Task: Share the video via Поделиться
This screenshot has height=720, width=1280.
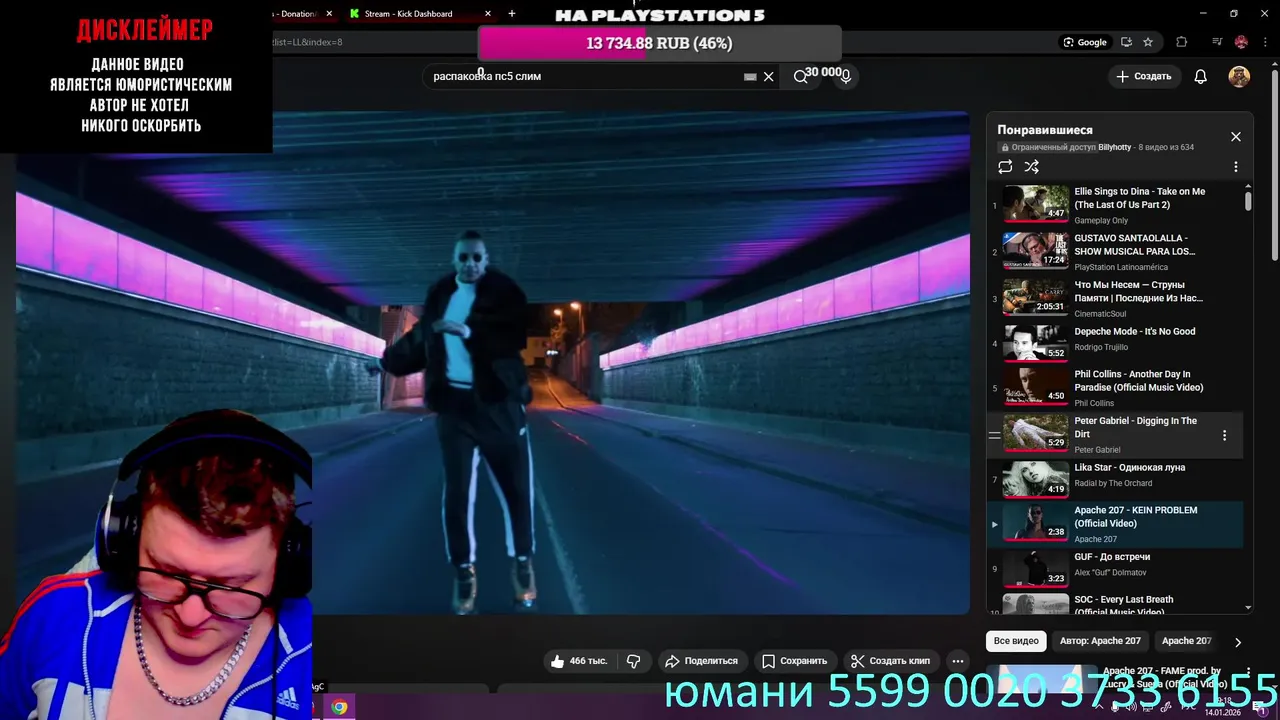Action: point(702,661)
